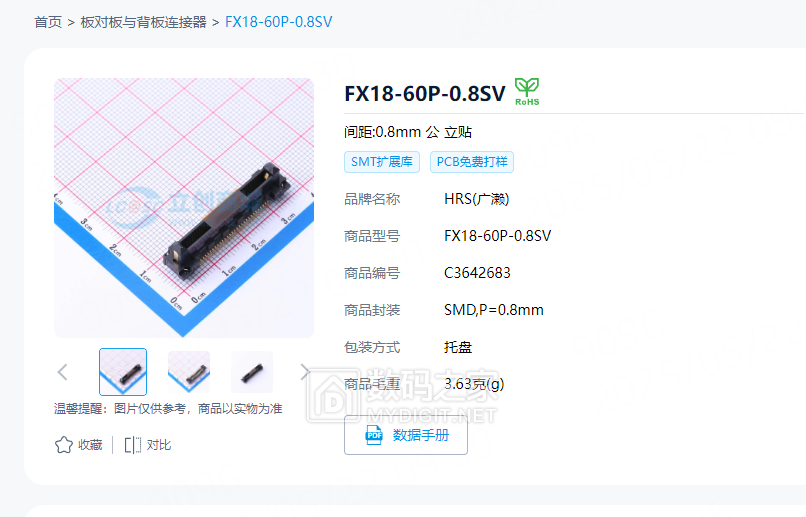Click the star favorite icon

[64, 445]
